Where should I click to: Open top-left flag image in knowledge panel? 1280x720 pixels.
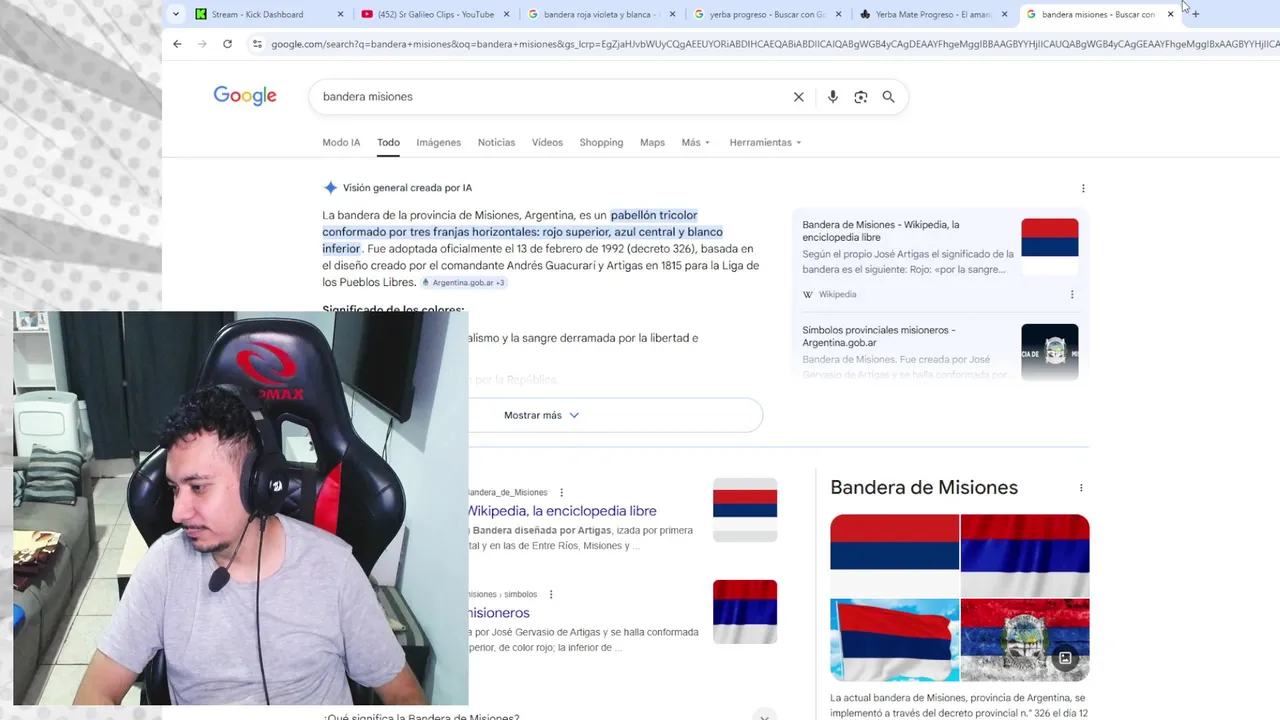pyautogui.click(x=894, y=555)
